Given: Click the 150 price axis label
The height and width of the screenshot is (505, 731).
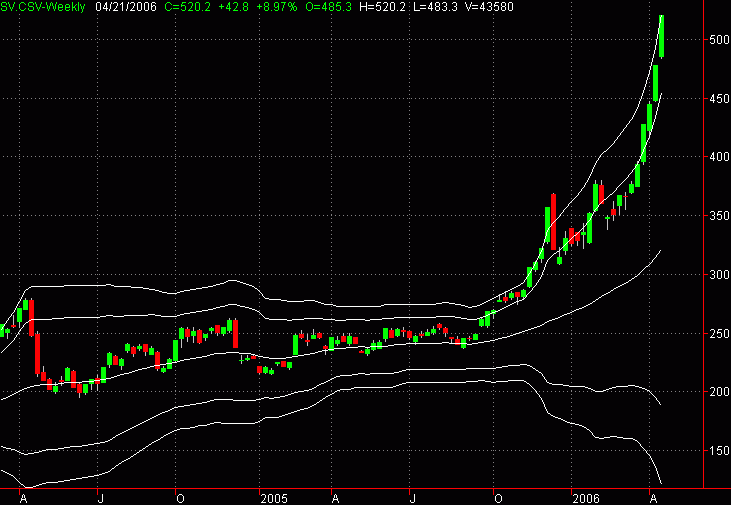Looking at the screenshot, I should tap(719, 450).
